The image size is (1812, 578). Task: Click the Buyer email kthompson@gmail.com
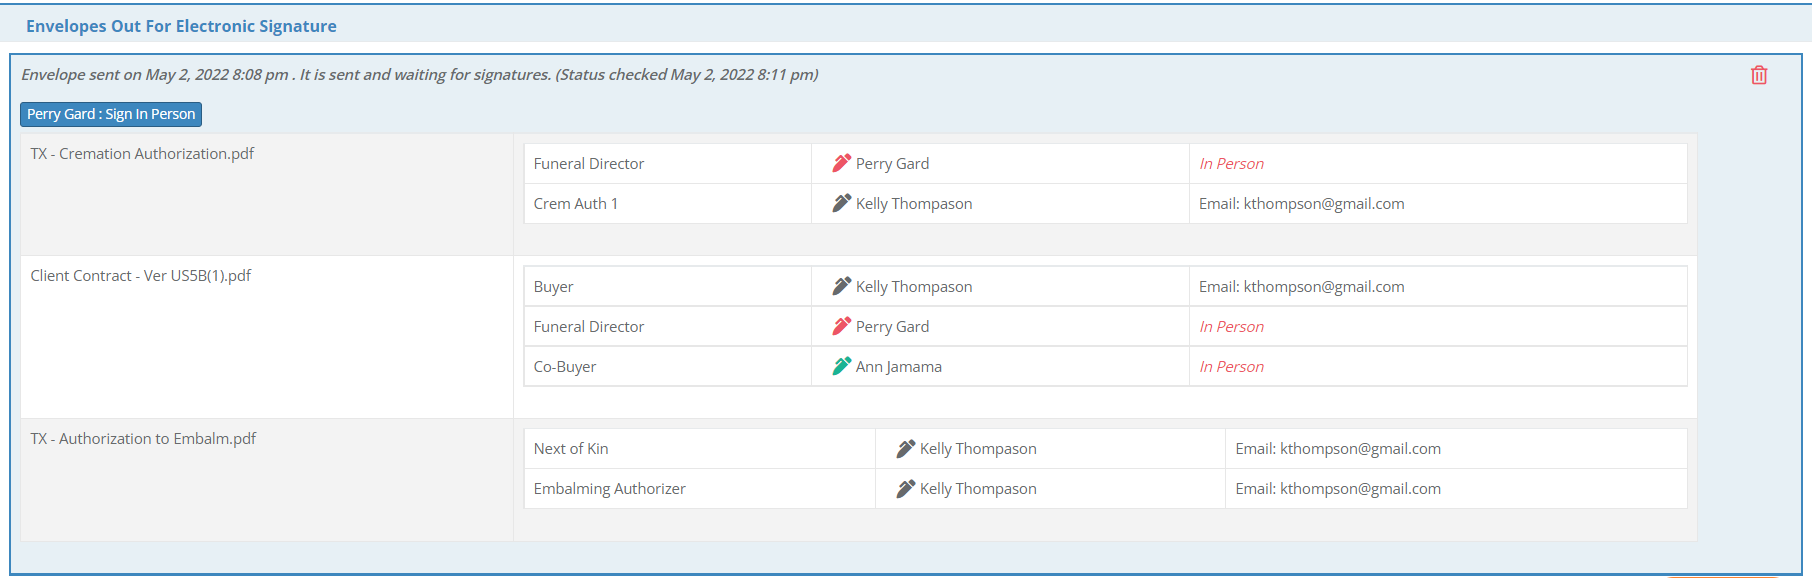[1301, 287]
